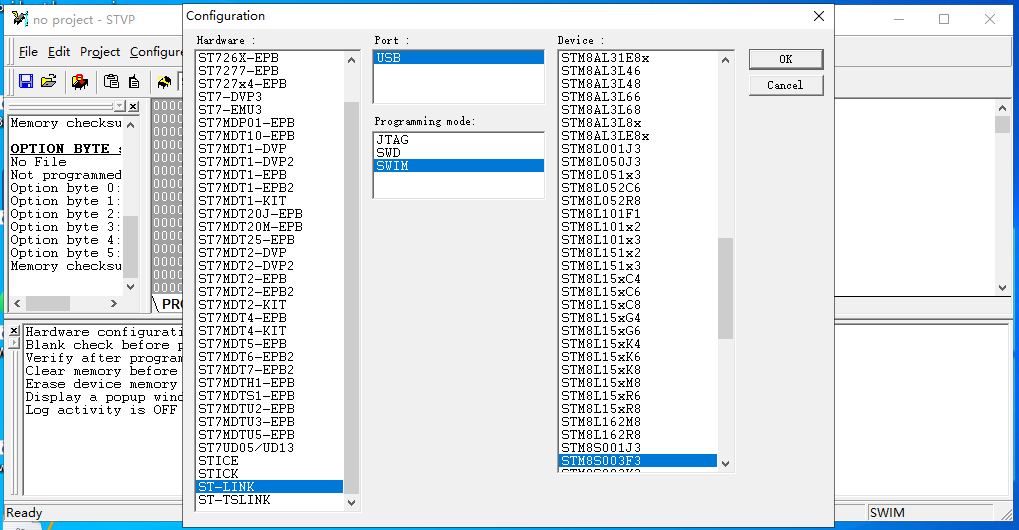
Task: Click the chip icon with yellow mark
Action: pyautogui.click(x=164, y=82)
